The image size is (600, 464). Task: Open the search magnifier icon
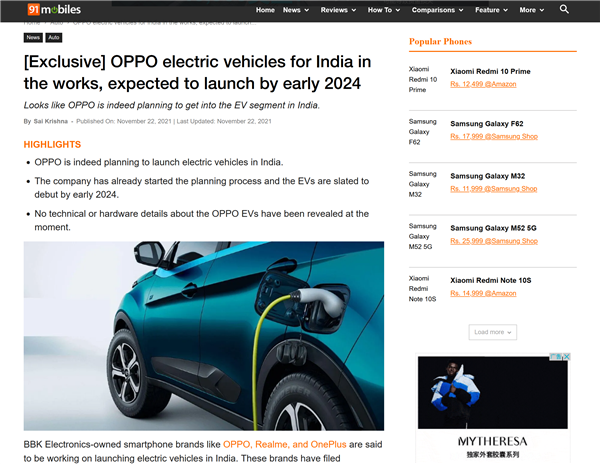(x=564, y=10)
